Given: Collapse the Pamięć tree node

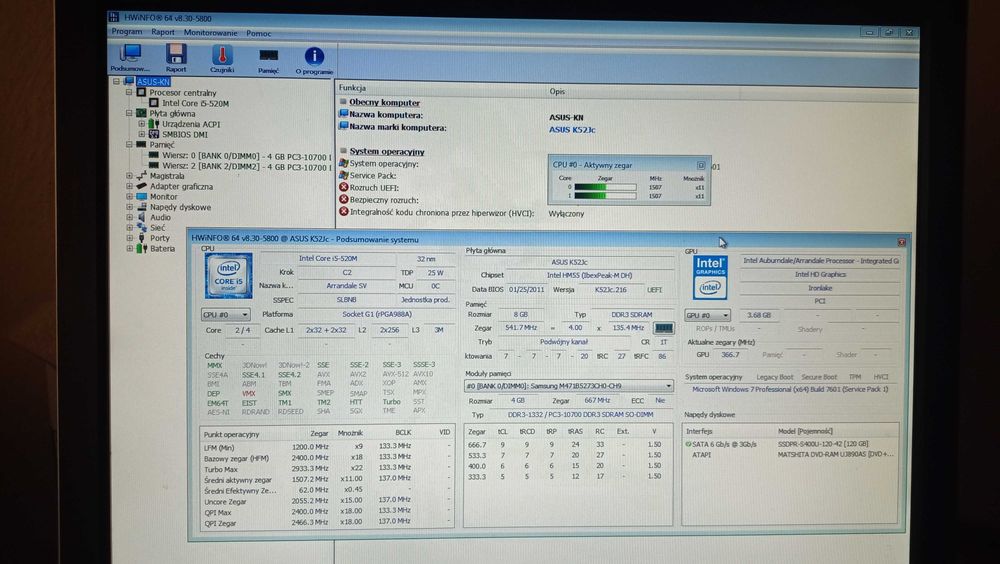Looking at the screenshot, I should tap(129, 144).
